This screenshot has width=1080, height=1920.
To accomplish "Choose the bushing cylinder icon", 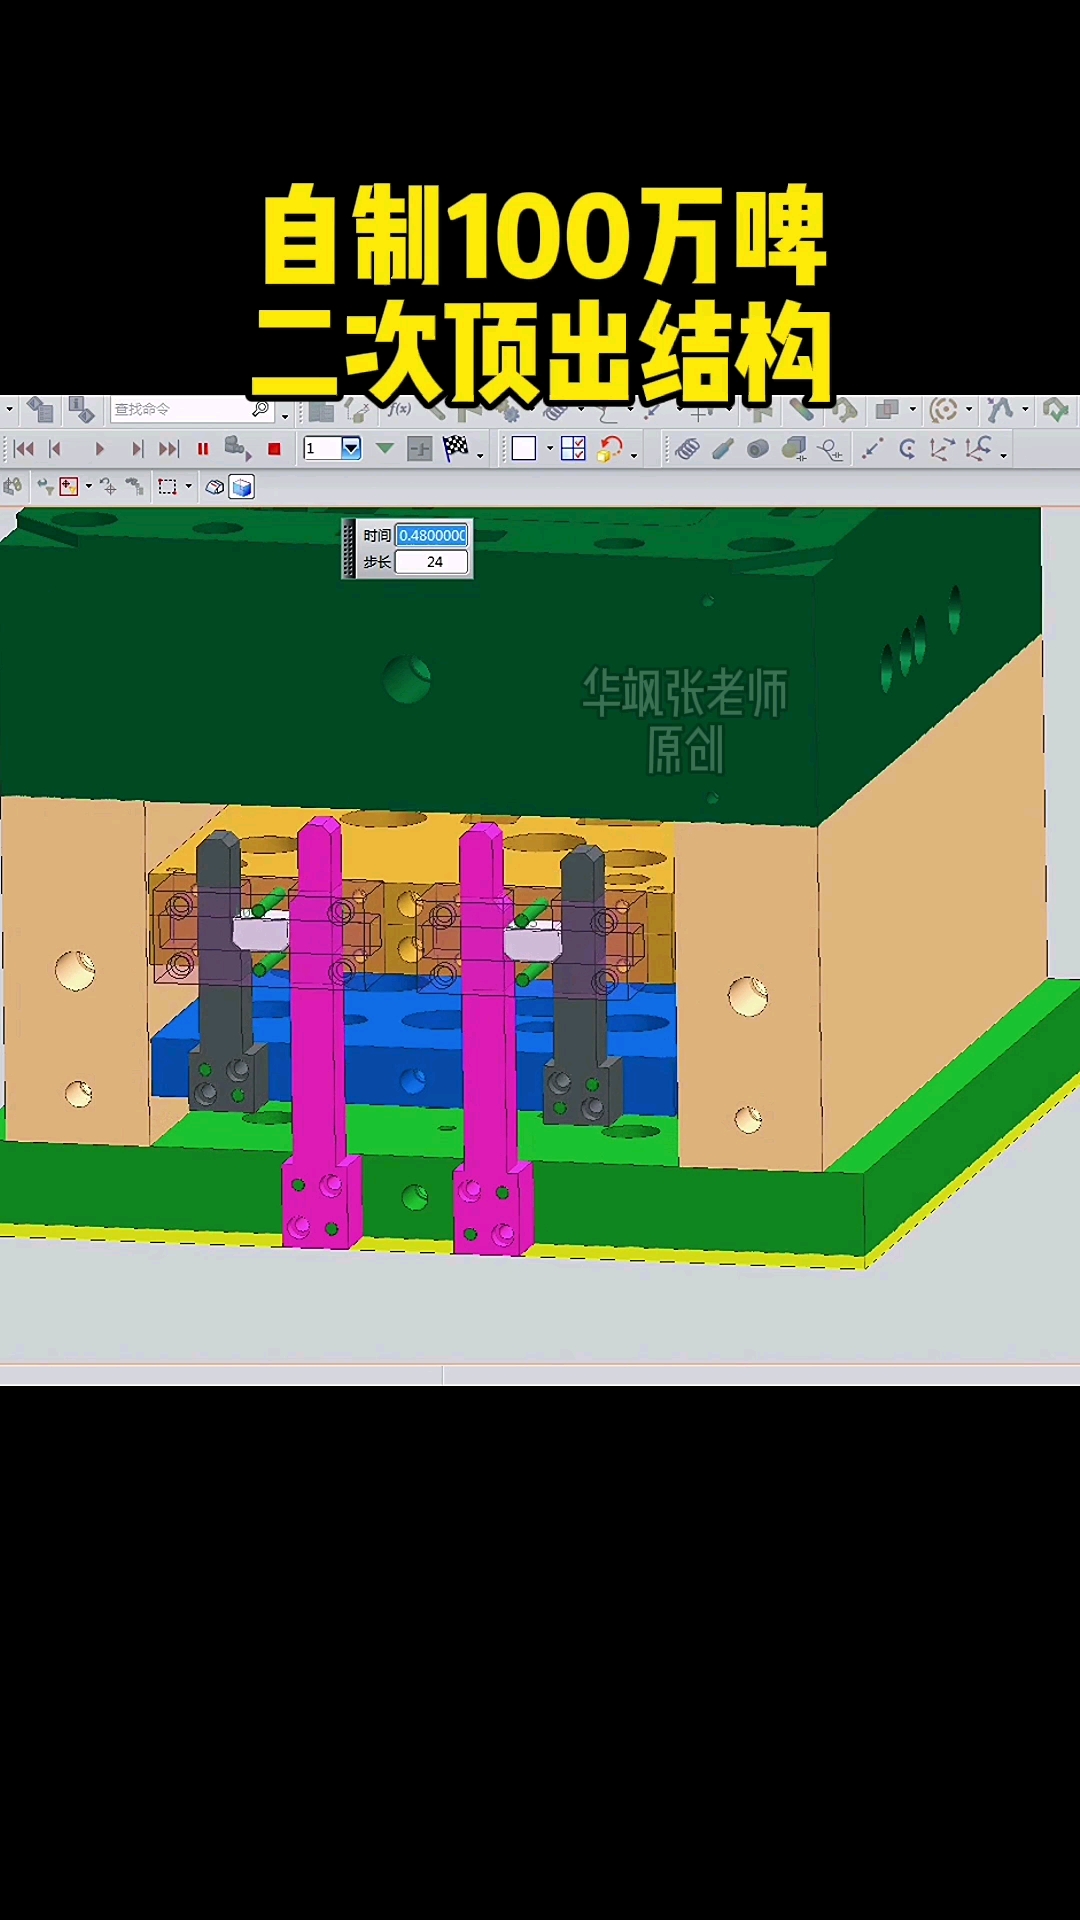I will pyautogui.click(x=758, y=449).
